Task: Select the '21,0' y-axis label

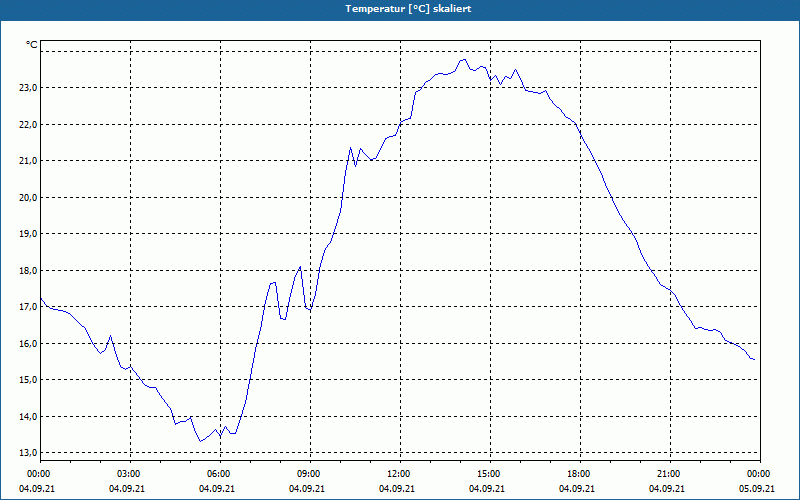Action: point(29,161)
